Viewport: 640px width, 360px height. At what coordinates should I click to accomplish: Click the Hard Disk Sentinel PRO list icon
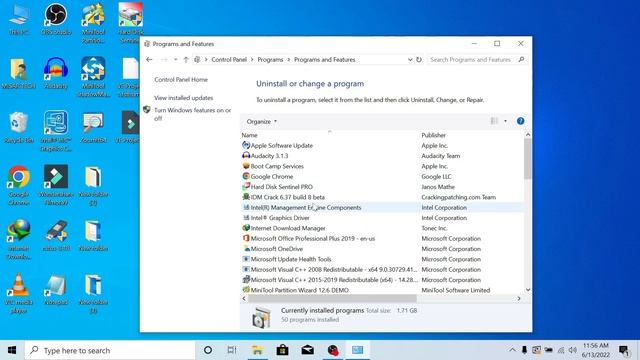[x=246, y=187]
